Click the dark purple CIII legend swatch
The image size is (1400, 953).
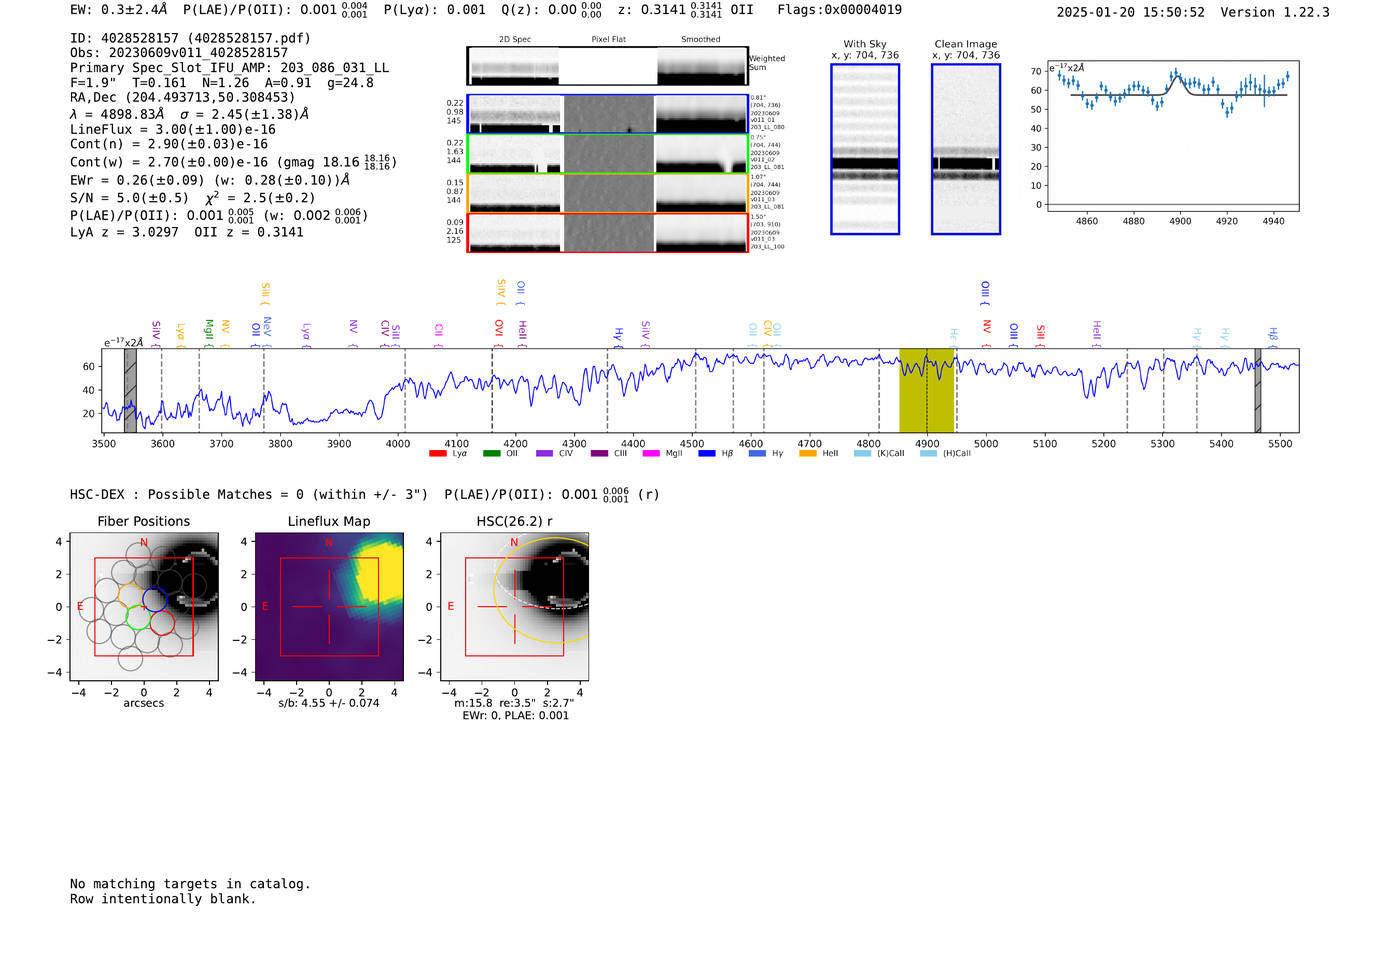[599, 454]
